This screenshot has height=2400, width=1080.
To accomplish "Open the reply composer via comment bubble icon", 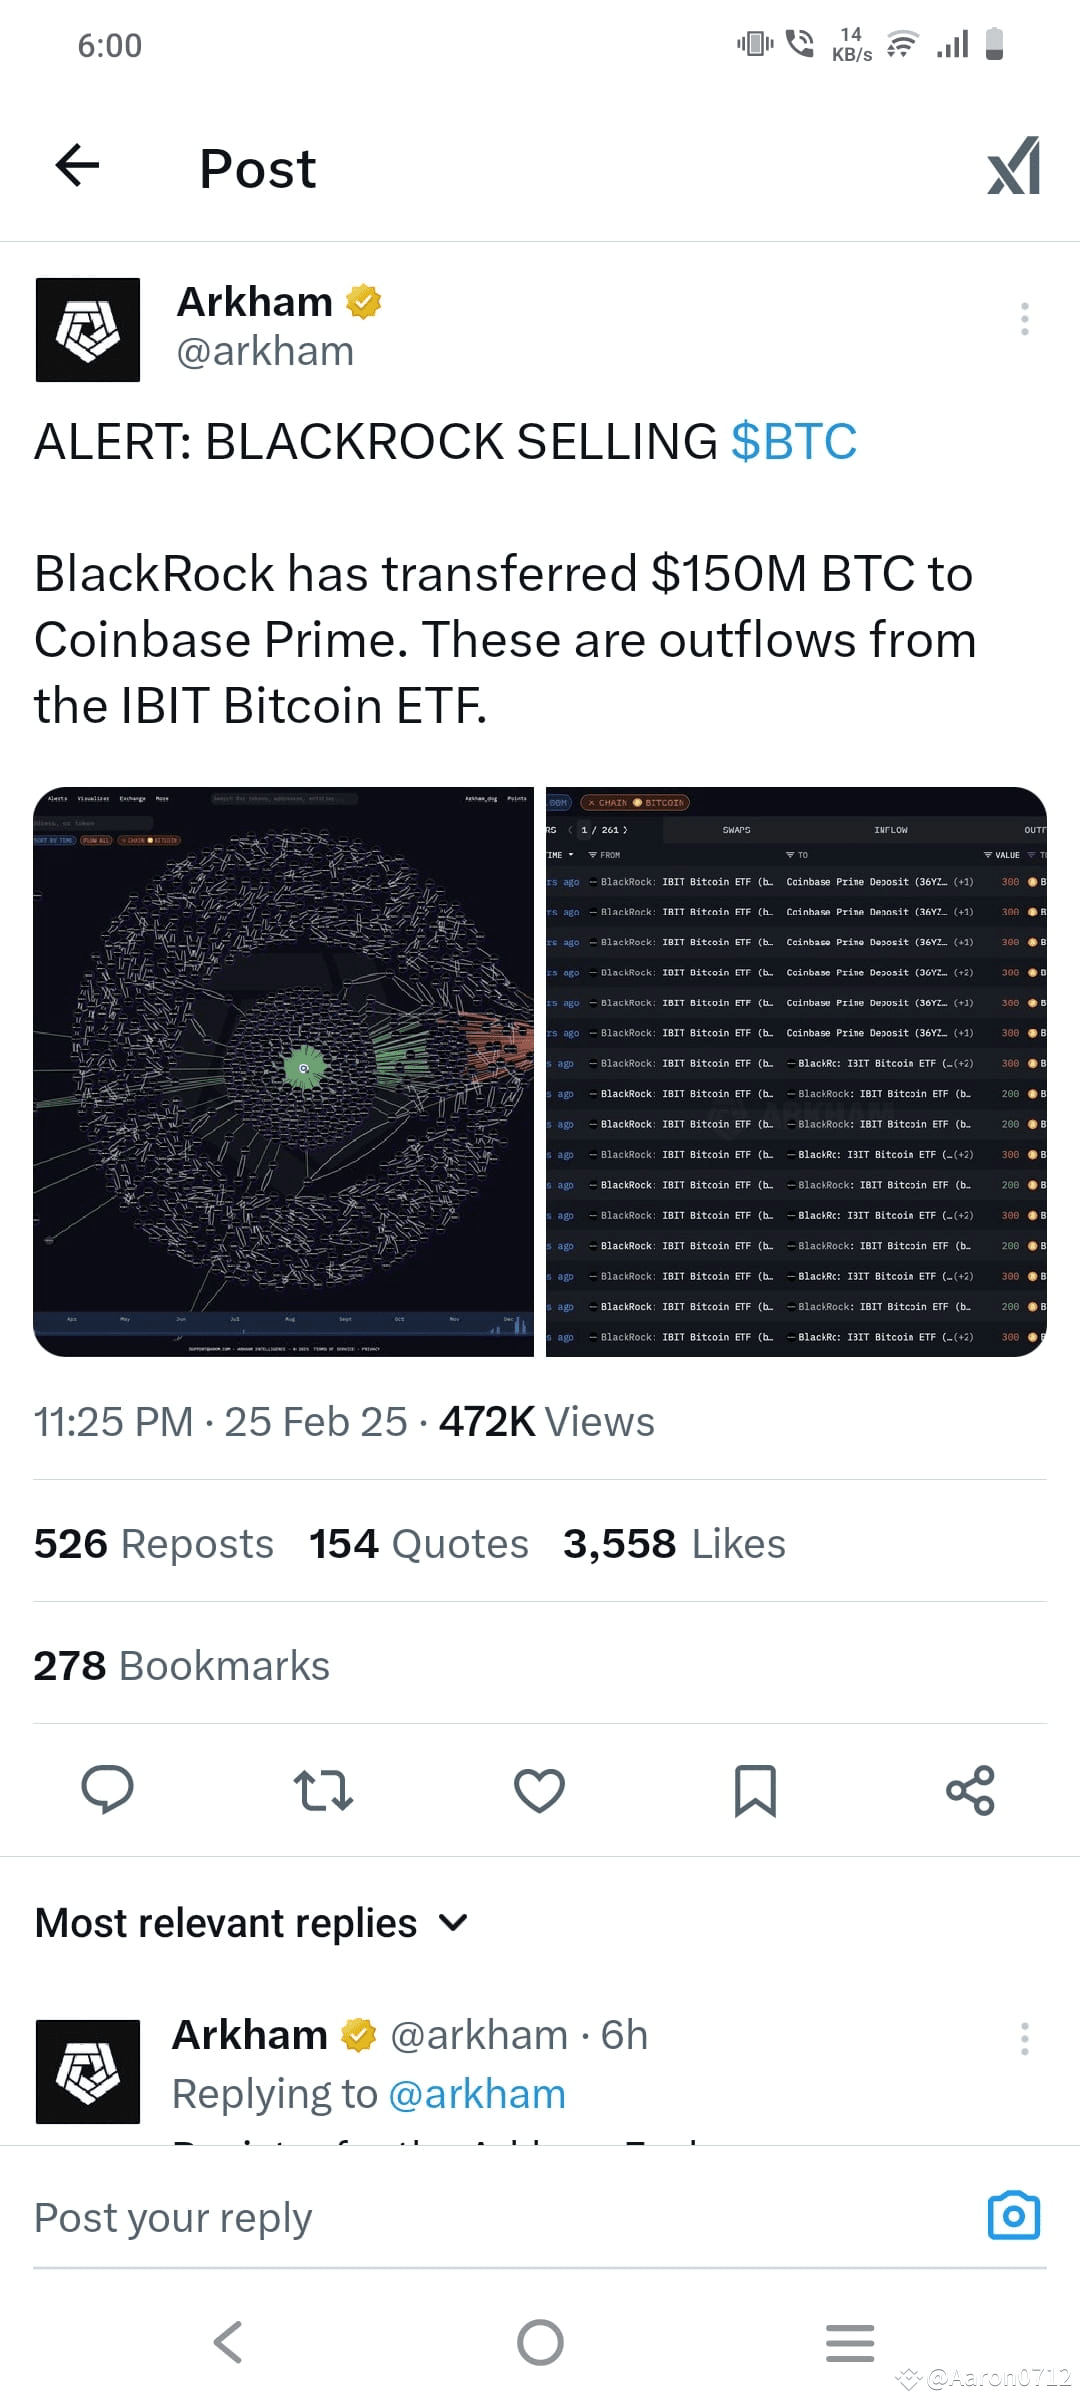I will tap(108, 1791).
